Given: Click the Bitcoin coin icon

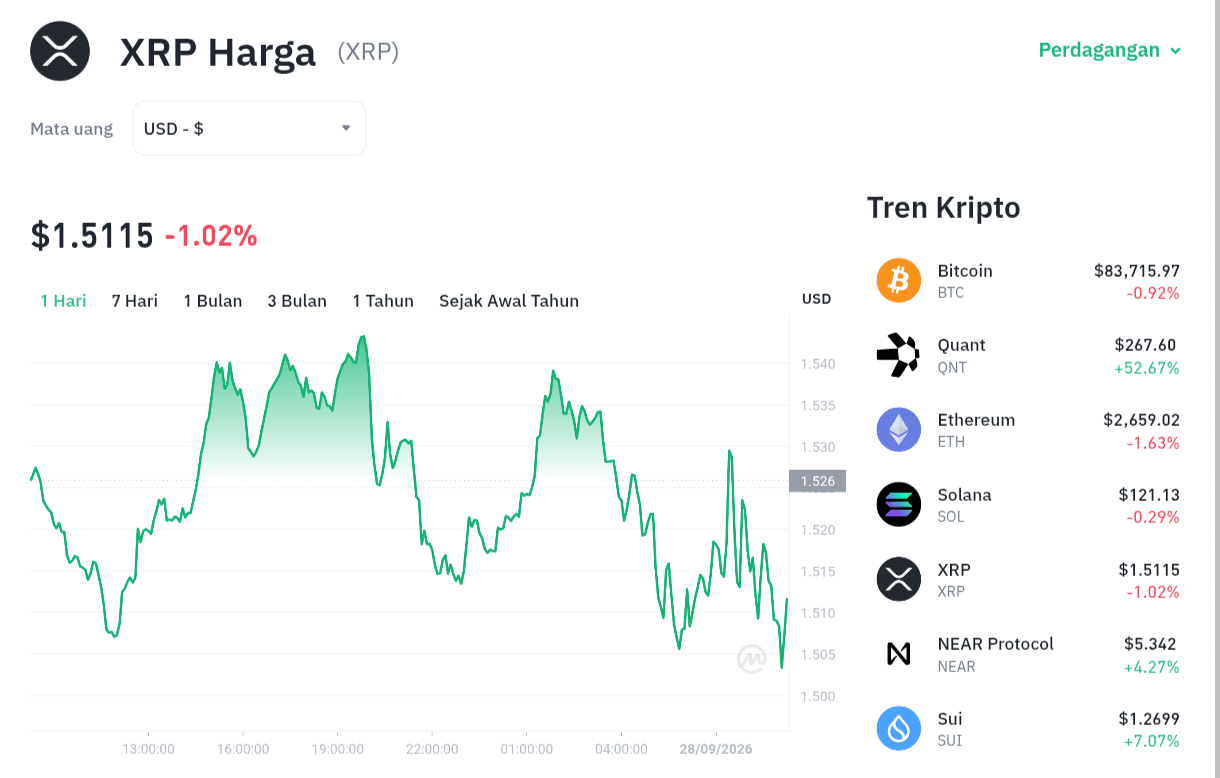Looking at the screenshot, I should click(x=898, y=280).
